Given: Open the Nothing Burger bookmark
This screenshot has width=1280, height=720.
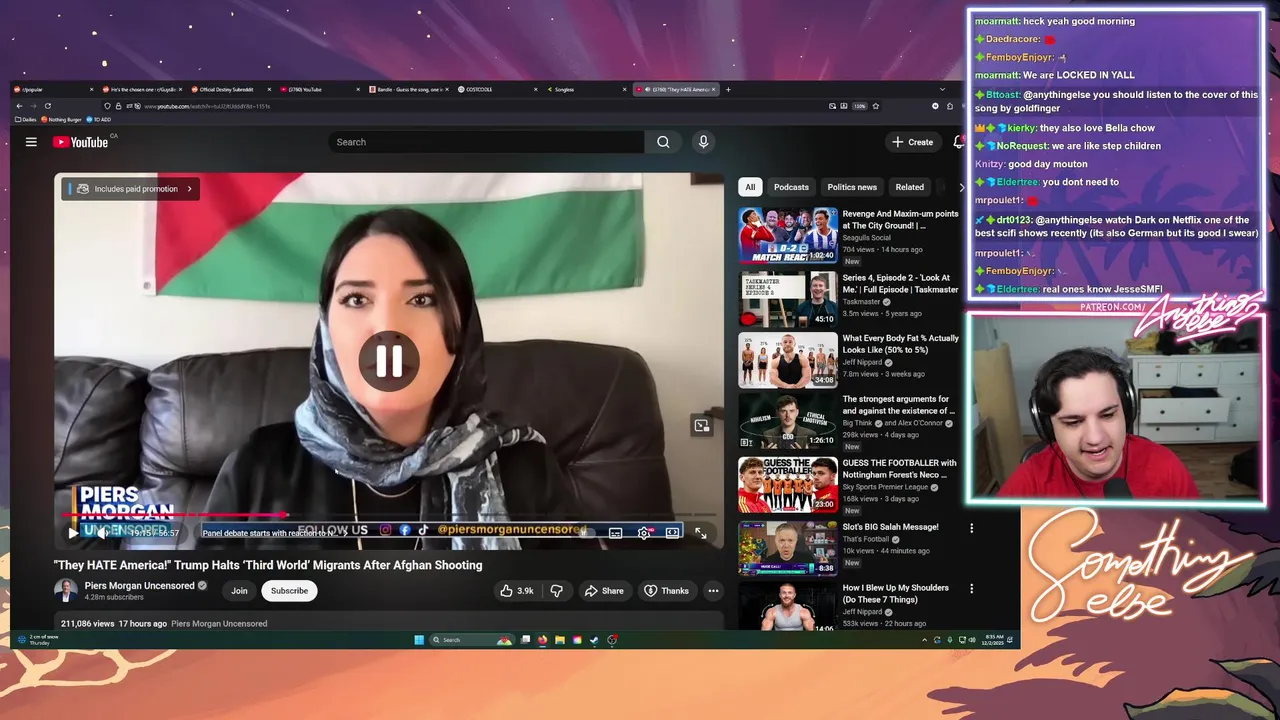Looking at the screenshot, I should point(62,120).
